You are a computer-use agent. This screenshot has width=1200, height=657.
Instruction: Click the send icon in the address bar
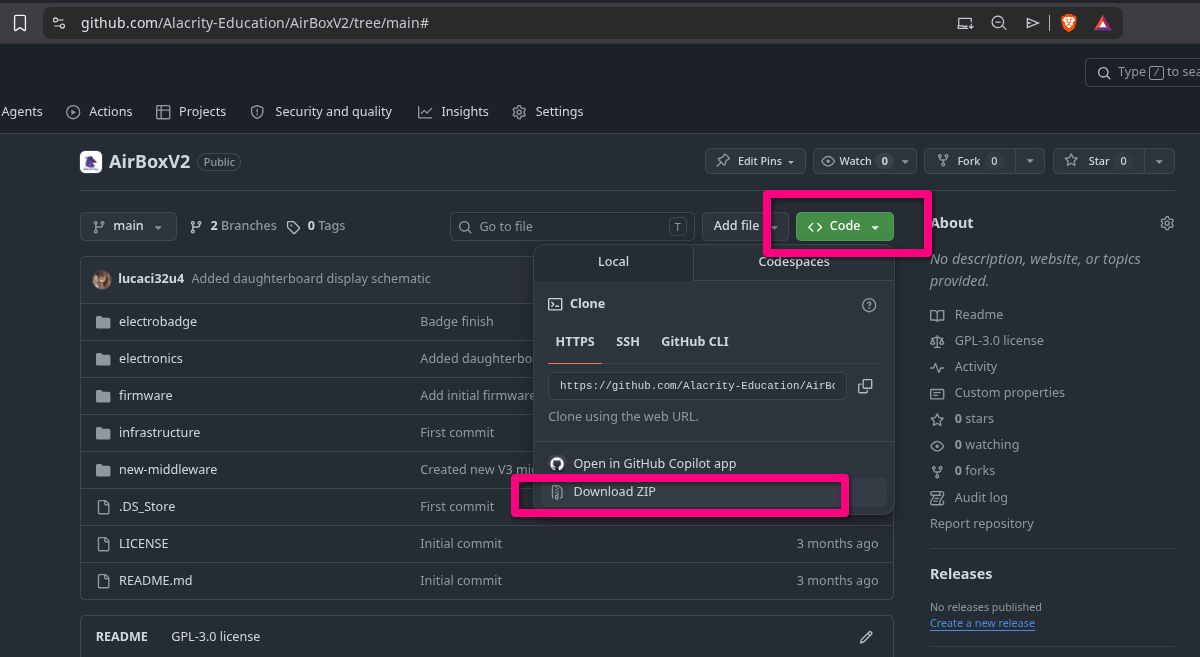[x=1033, y=23]
